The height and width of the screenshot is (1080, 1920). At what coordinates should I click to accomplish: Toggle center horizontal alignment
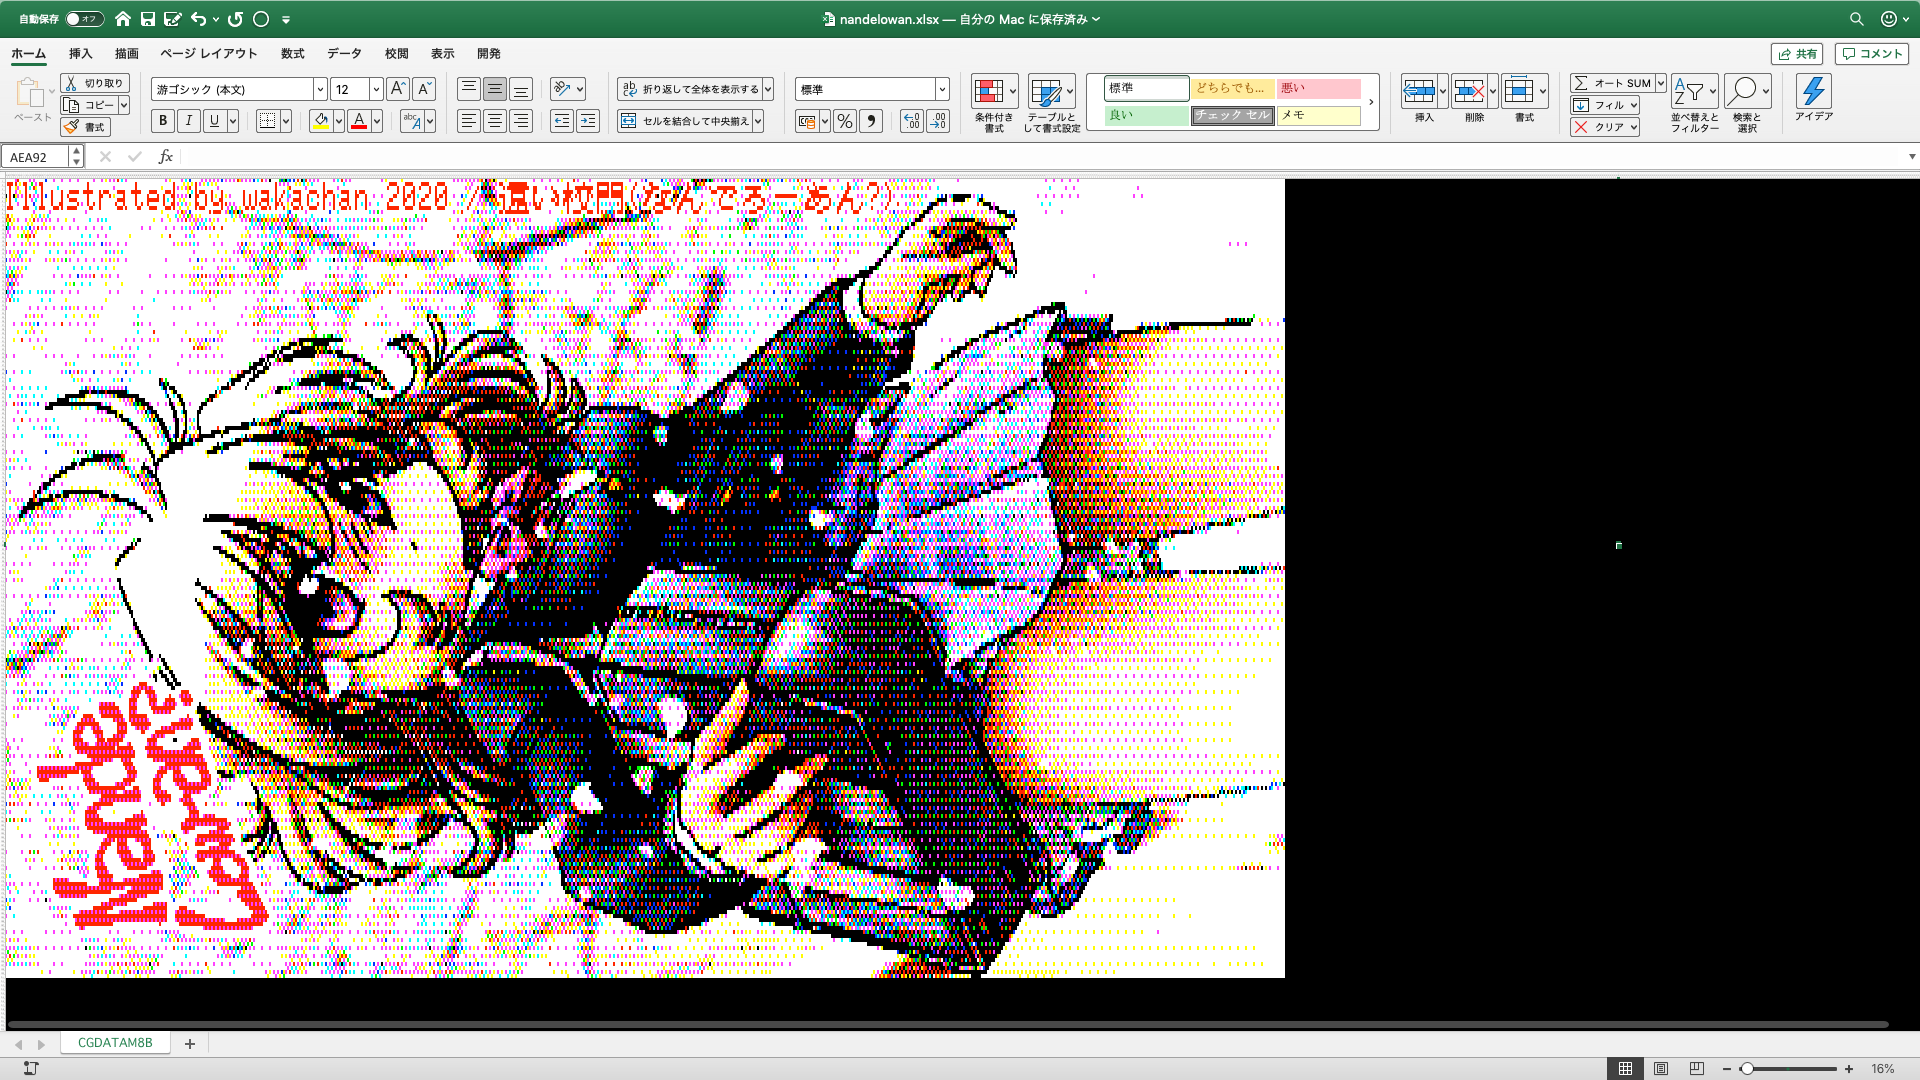pyautogui.click(x=494, y=121)
